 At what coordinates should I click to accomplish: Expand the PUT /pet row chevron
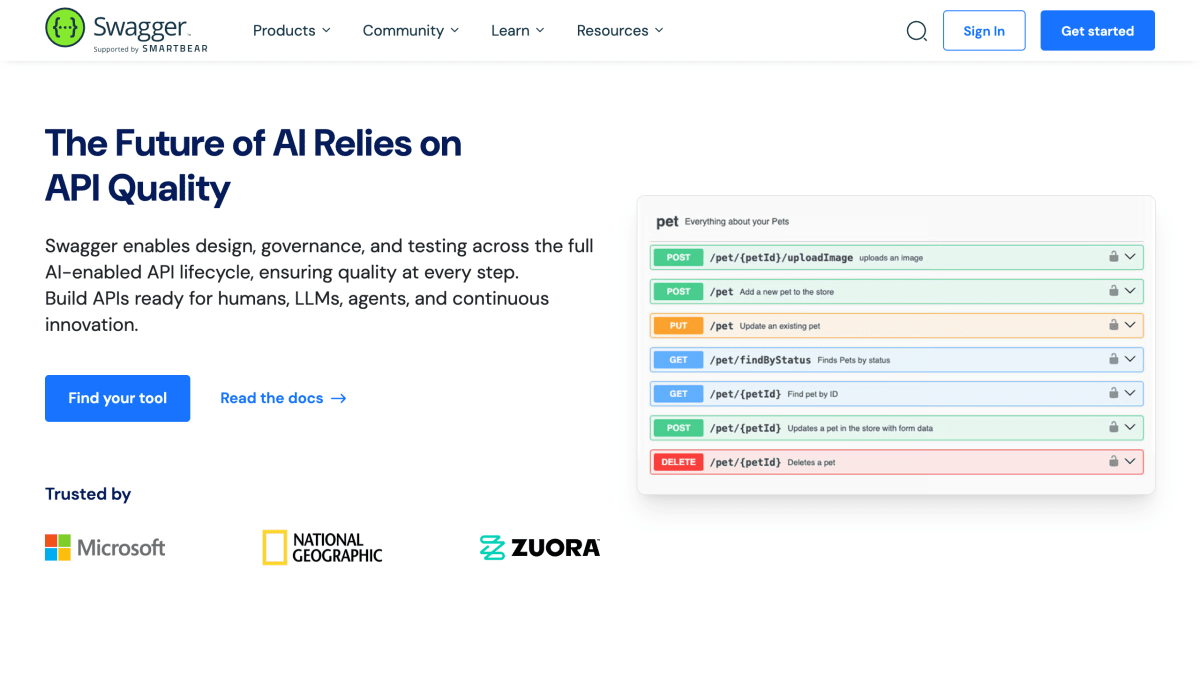coord(1130,325)
